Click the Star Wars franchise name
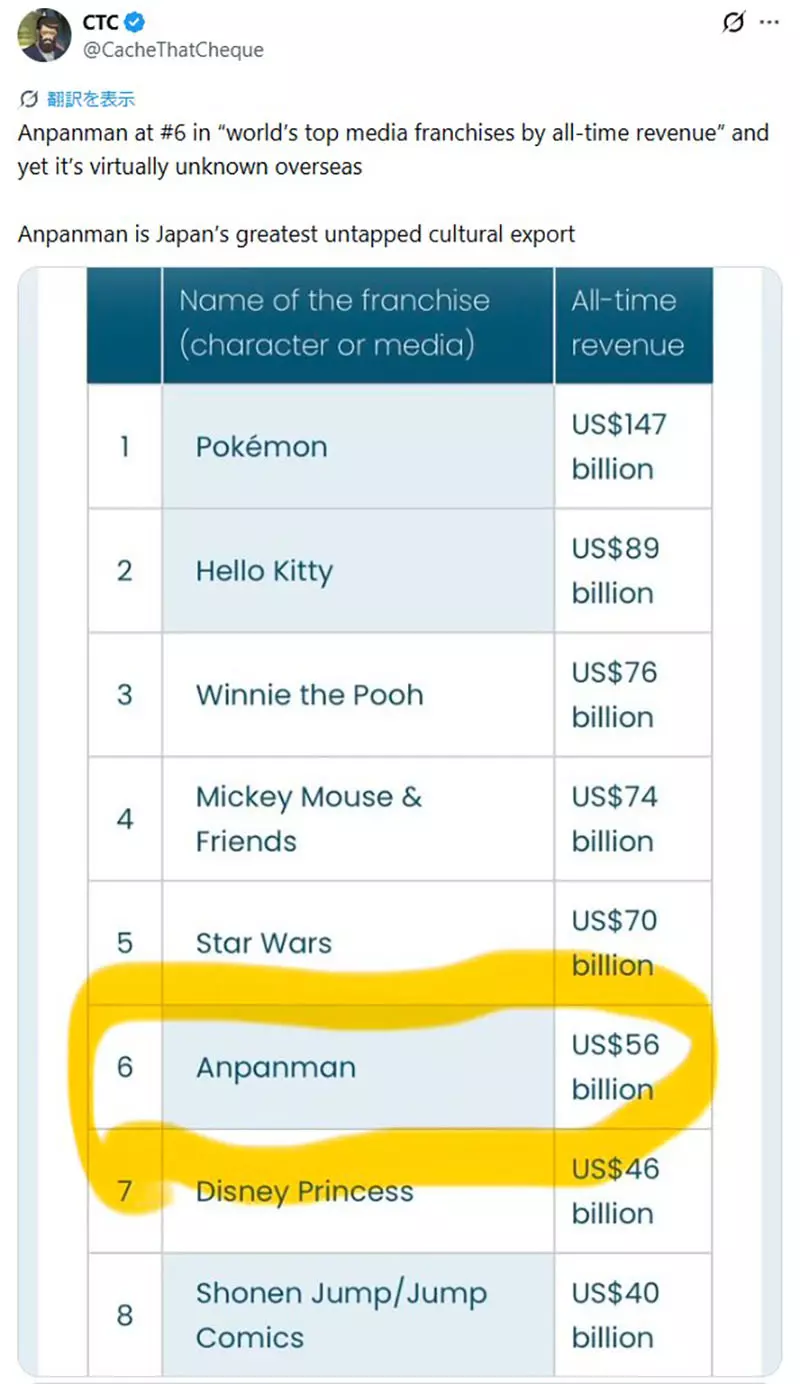The height and width of the screenshot is (1384, 800). pos(263,943)
